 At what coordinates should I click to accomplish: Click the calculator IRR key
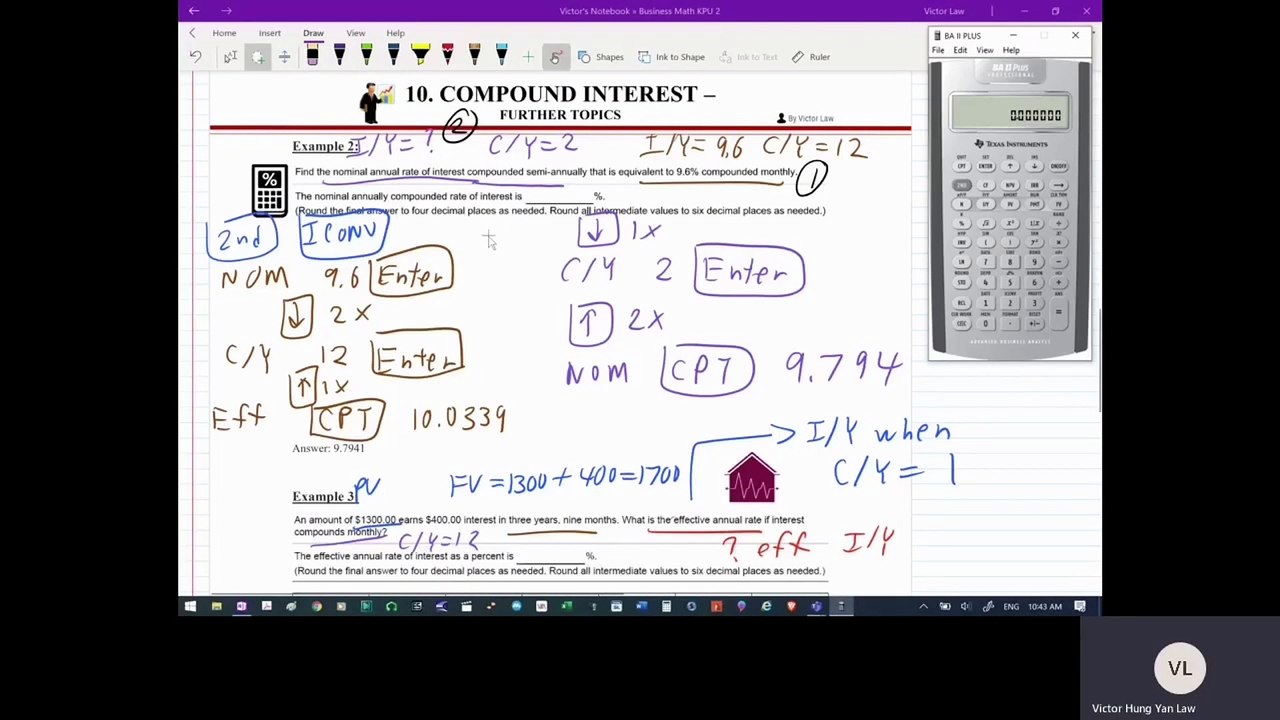pyautogui.click(x=1035, y=185)
